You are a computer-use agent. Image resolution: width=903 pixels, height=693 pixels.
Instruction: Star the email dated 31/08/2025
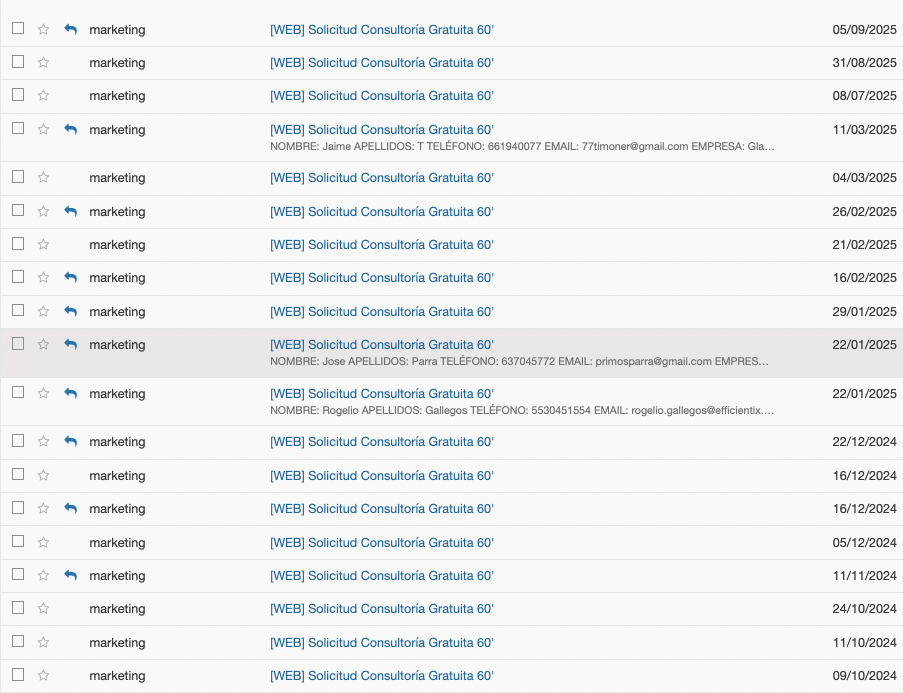[x=43, y=63]
